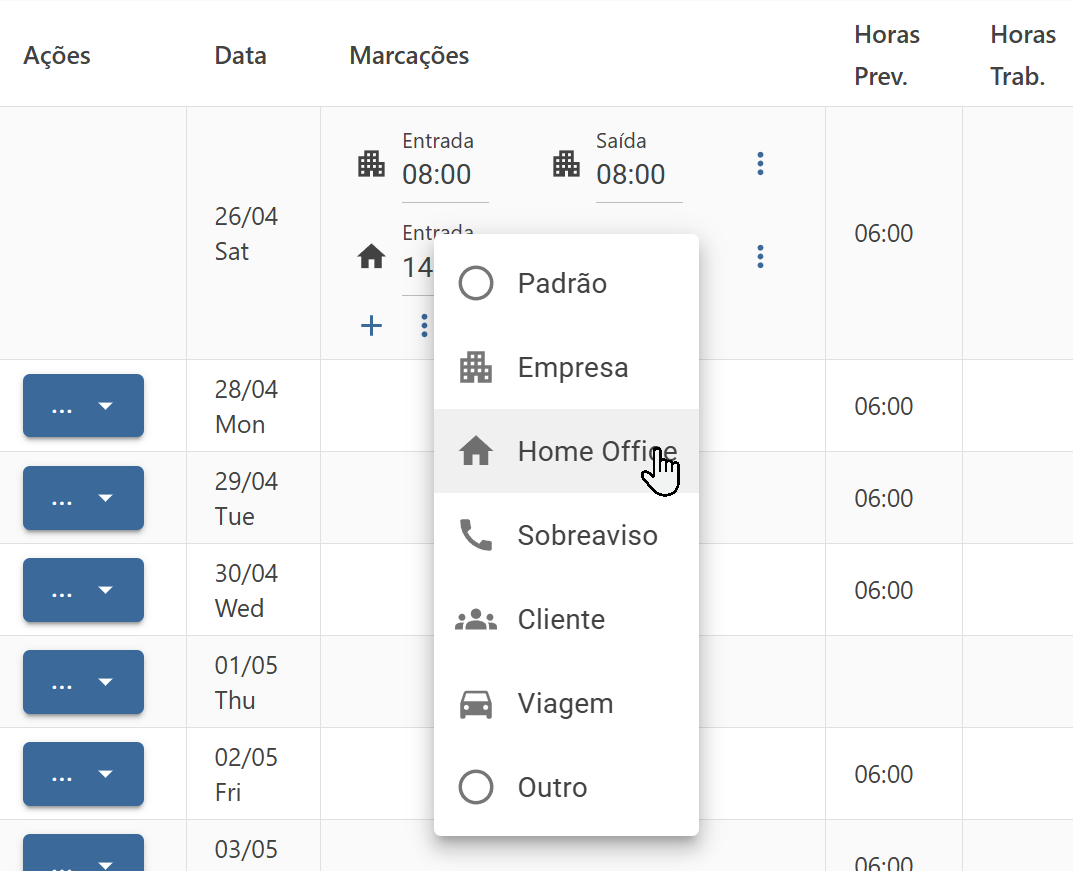Select Outro option in the menu

click(567, 788)
